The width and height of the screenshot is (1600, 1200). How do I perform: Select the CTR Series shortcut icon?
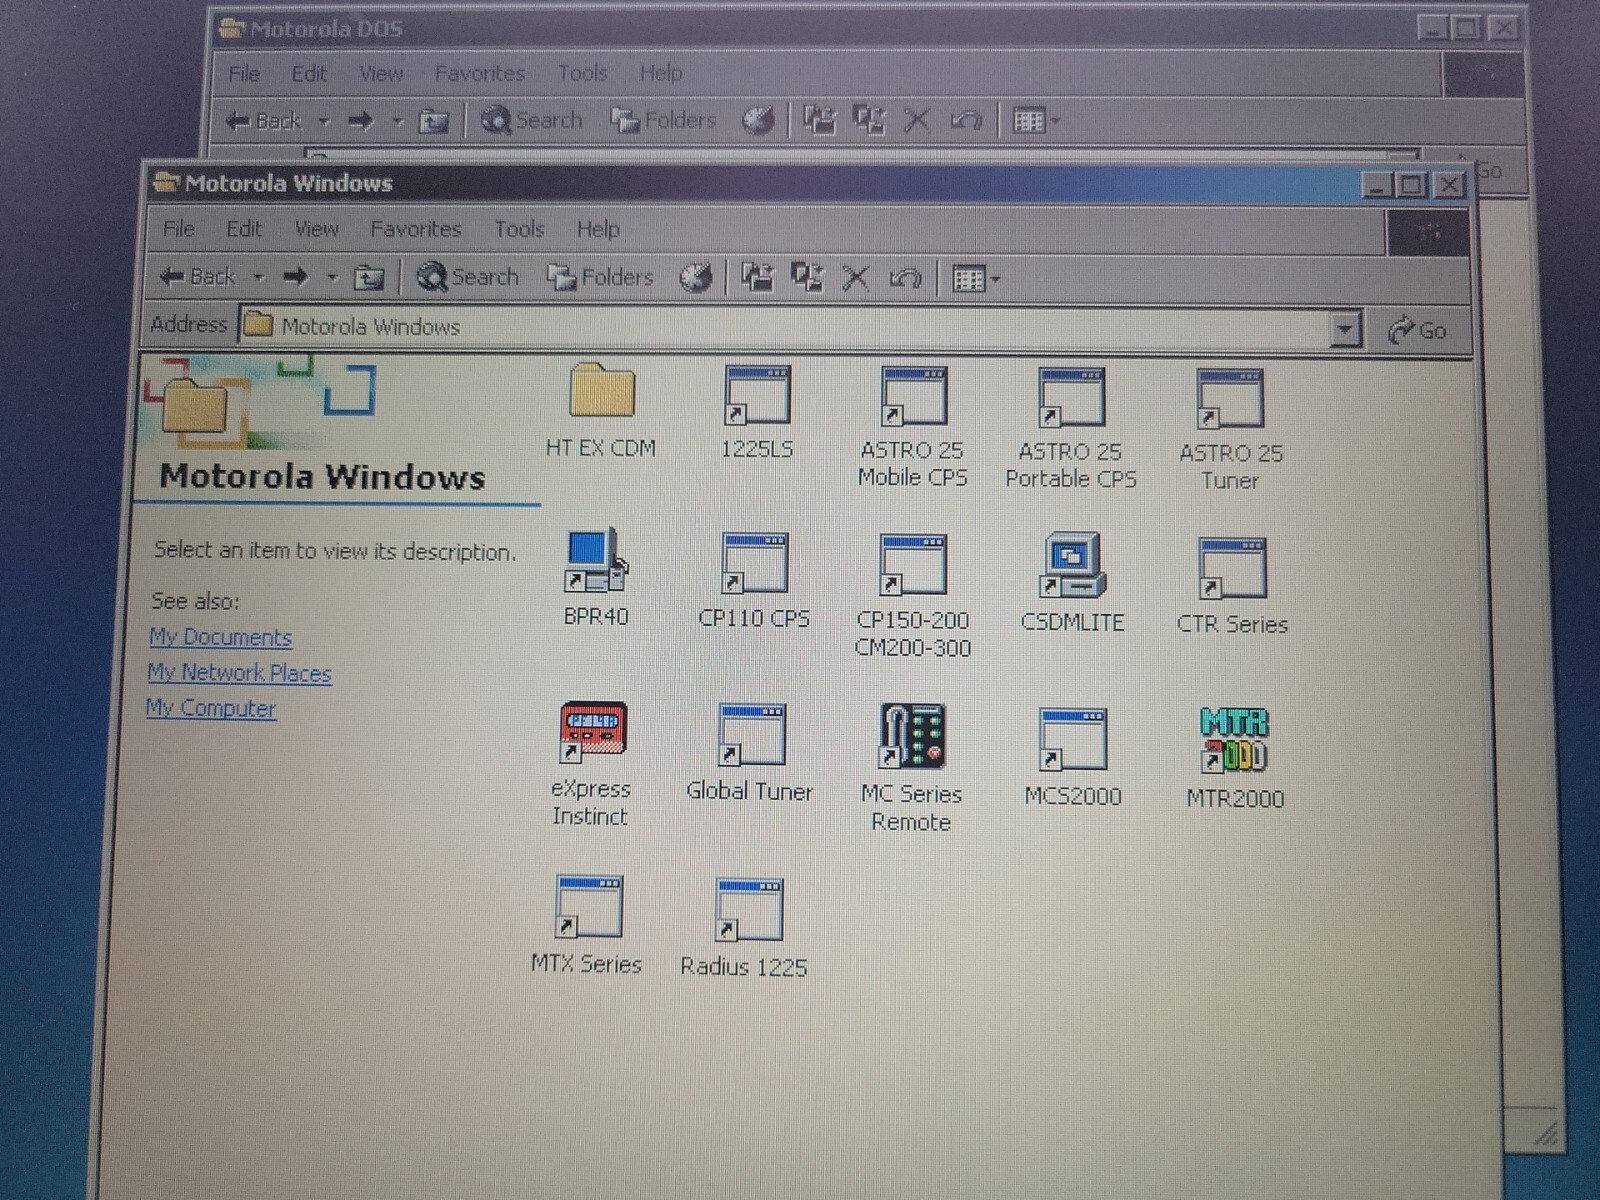coord(1232,585)
